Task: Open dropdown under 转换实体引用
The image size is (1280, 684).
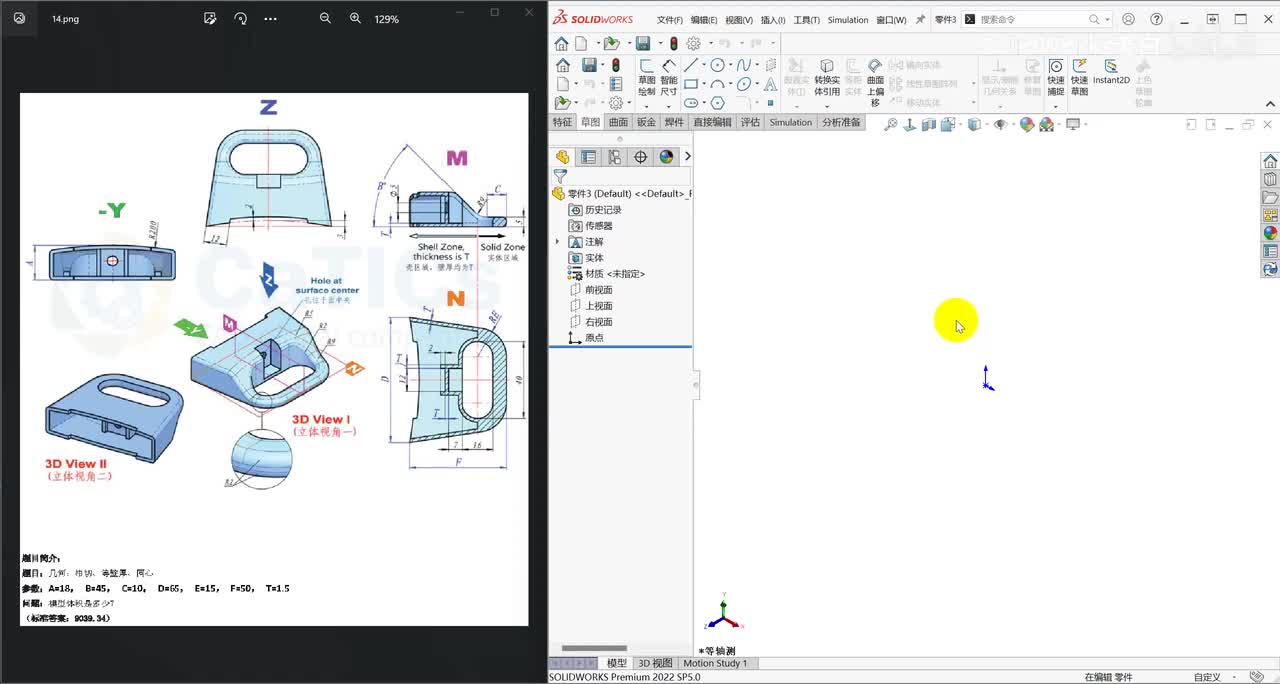Action: pyautogui.click(x=827, y=105)
